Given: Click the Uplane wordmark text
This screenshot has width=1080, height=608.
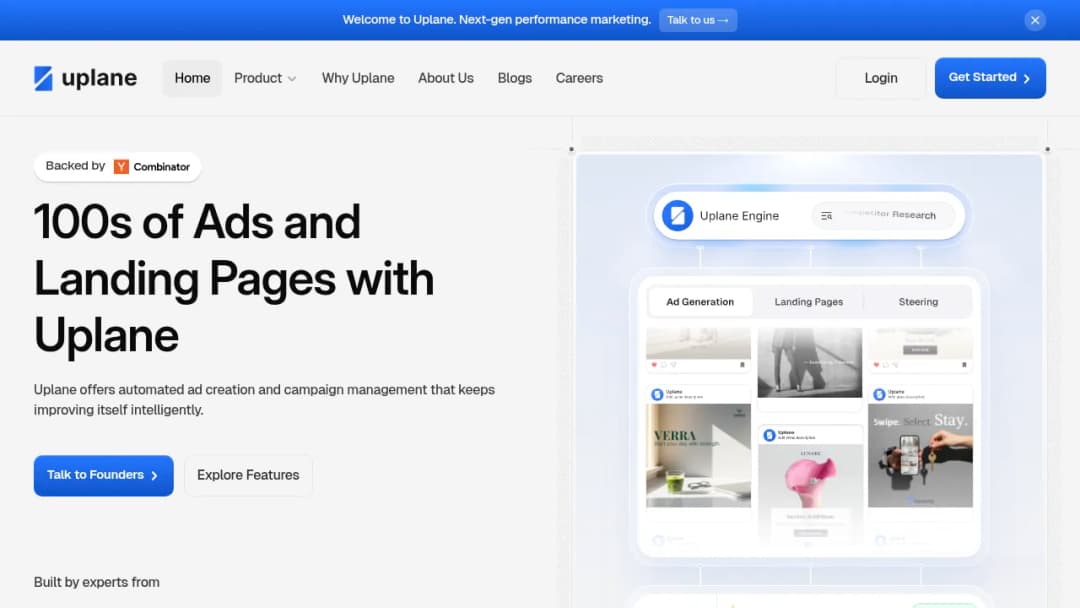Looking at the screenshot, I should click(99, 78).
